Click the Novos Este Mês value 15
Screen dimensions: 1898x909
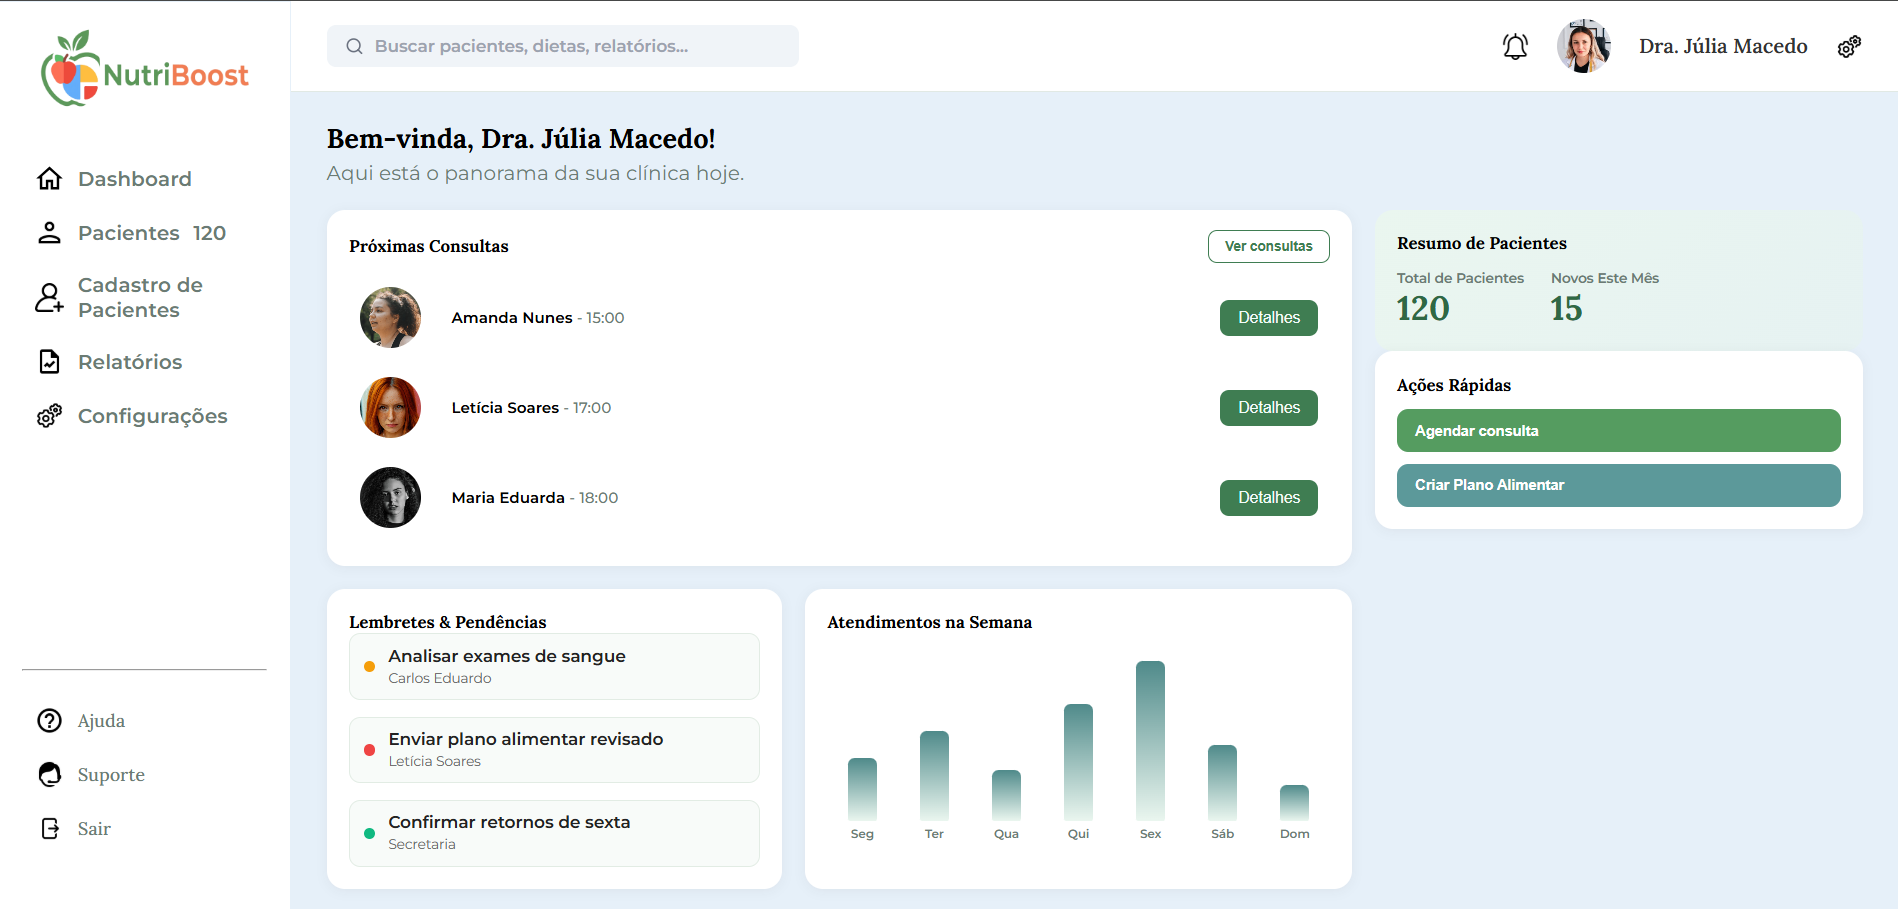(x=1566, y=309)
